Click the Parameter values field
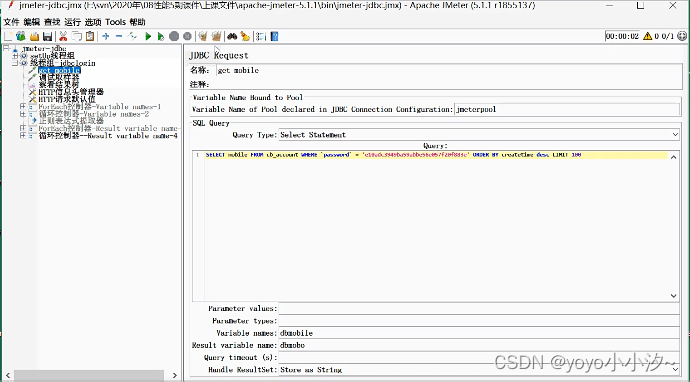 click(x=479, y=309)
